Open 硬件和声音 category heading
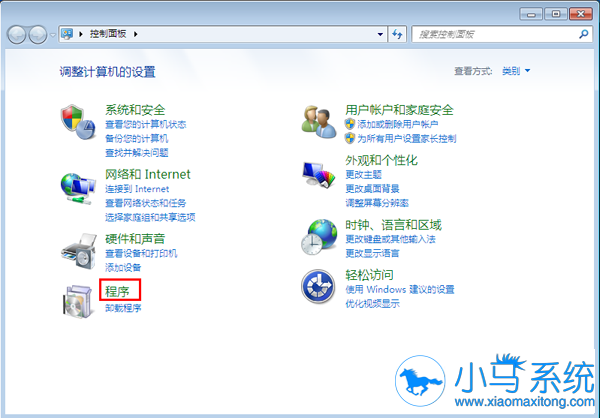The image size is (600, 418). (135, 239)
